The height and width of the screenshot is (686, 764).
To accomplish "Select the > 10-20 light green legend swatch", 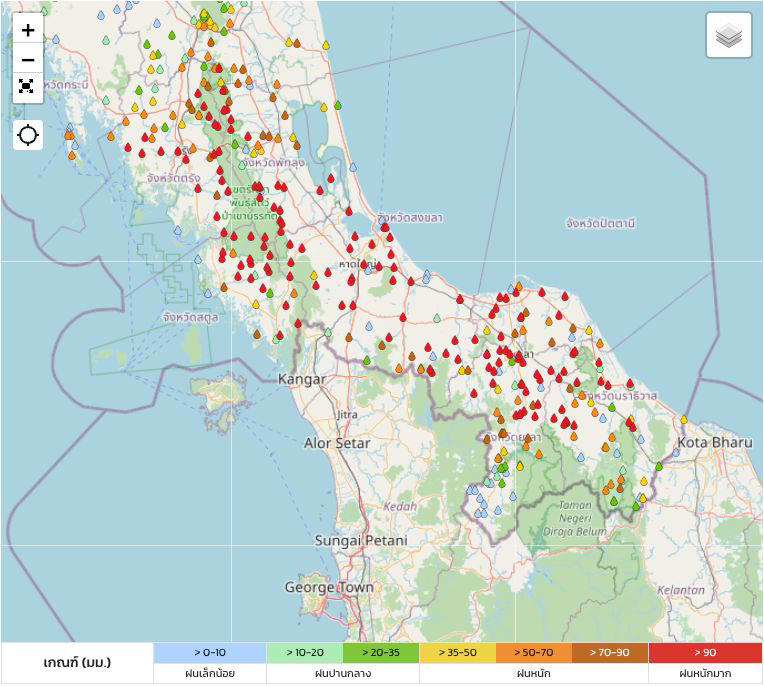I will click(304, 653).
